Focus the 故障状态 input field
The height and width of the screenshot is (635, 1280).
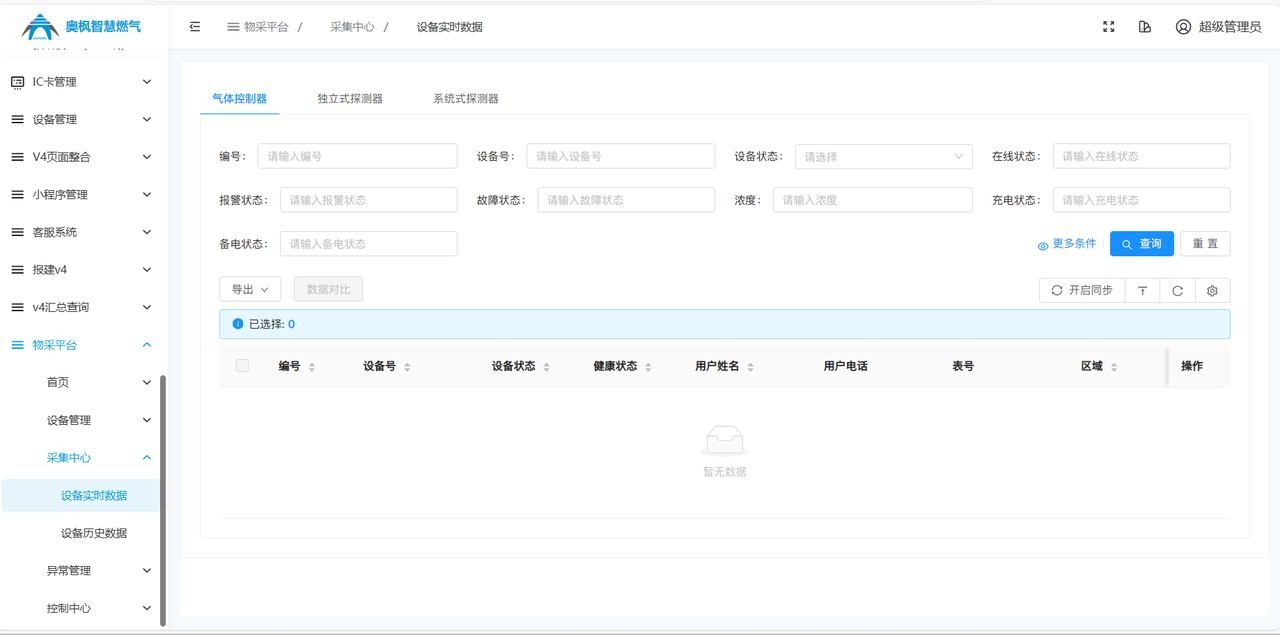pos(626,200)
